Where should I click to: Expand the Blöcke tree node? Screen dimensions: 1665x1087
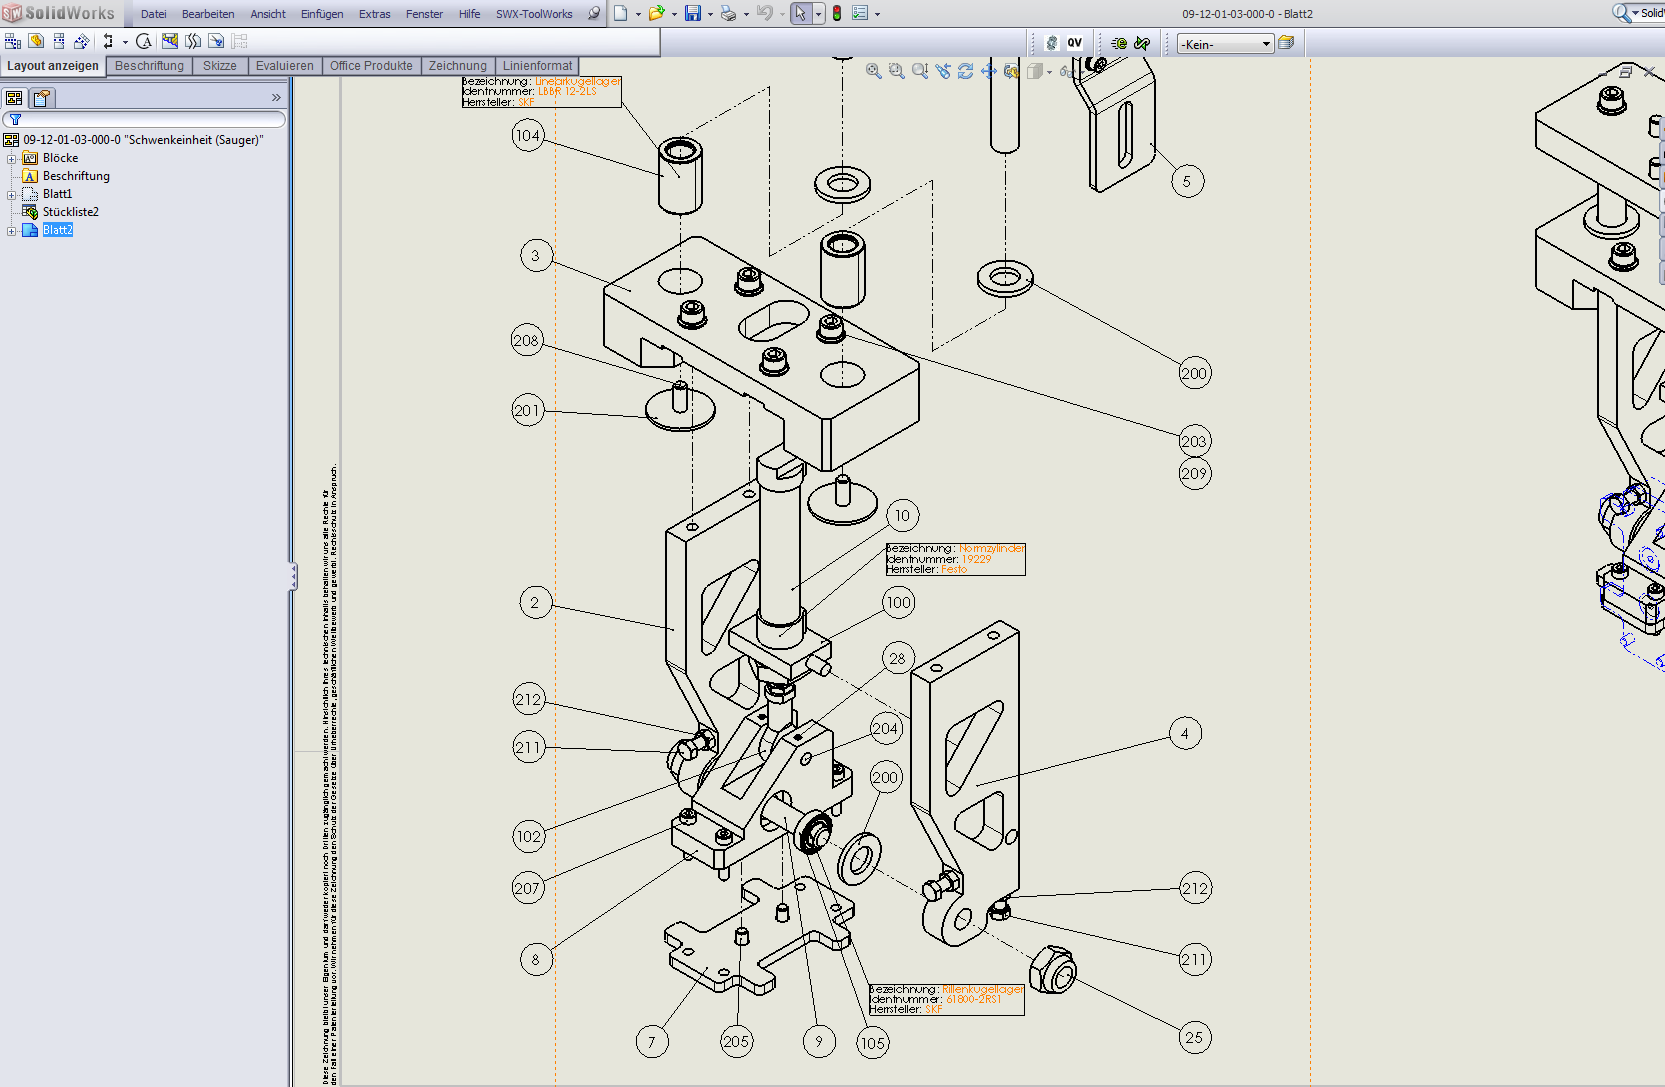(12, 159)
